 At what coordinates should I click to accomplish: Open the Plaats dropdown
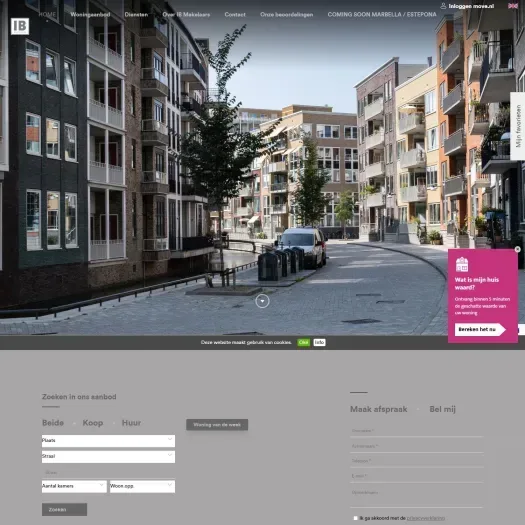click(108, 441)
